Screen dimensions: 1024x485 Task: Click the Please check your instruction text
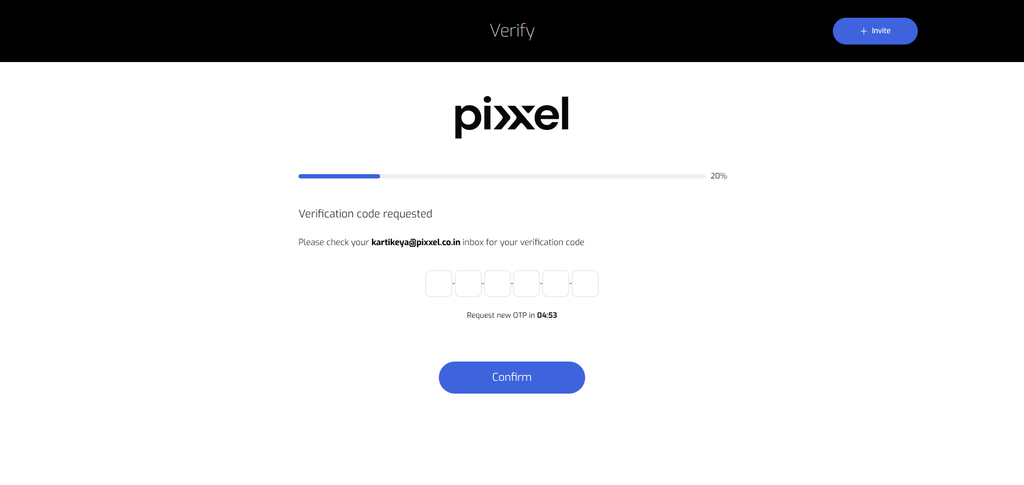pos(334,242)
